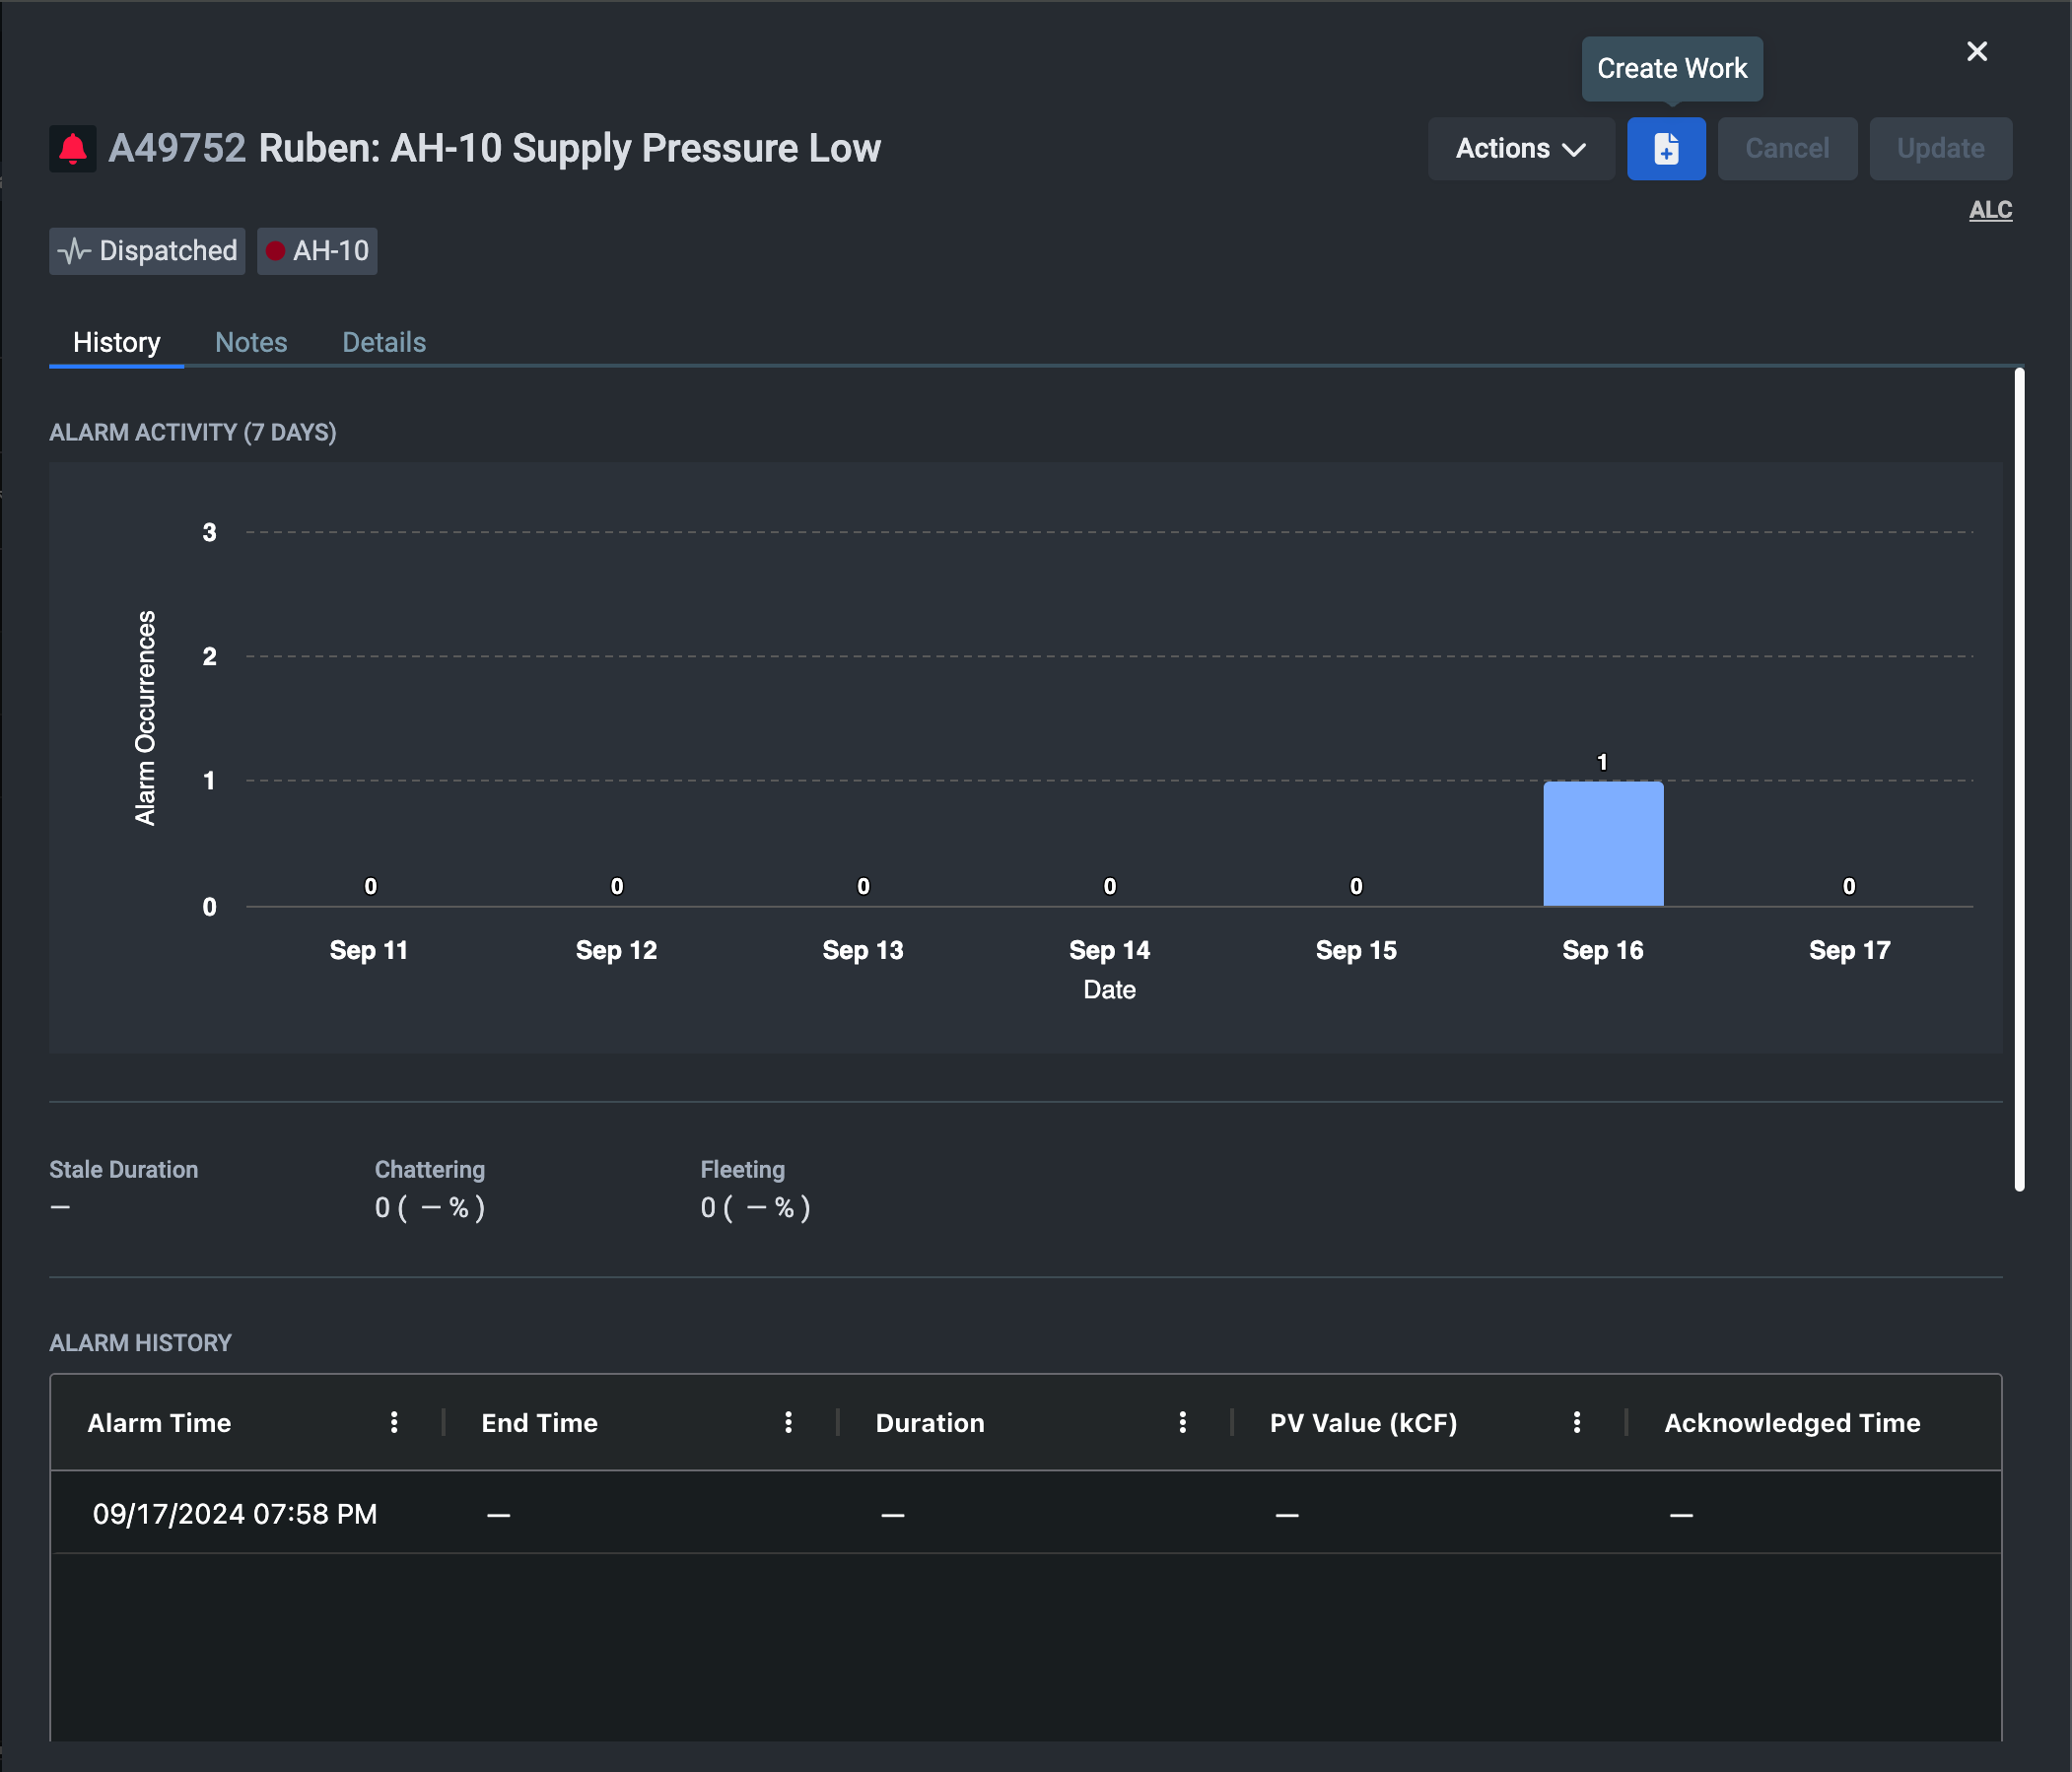Screen dimensions: 2072x1772
Task: Click the Create Work document icon button
Action: coord(1665,149)
